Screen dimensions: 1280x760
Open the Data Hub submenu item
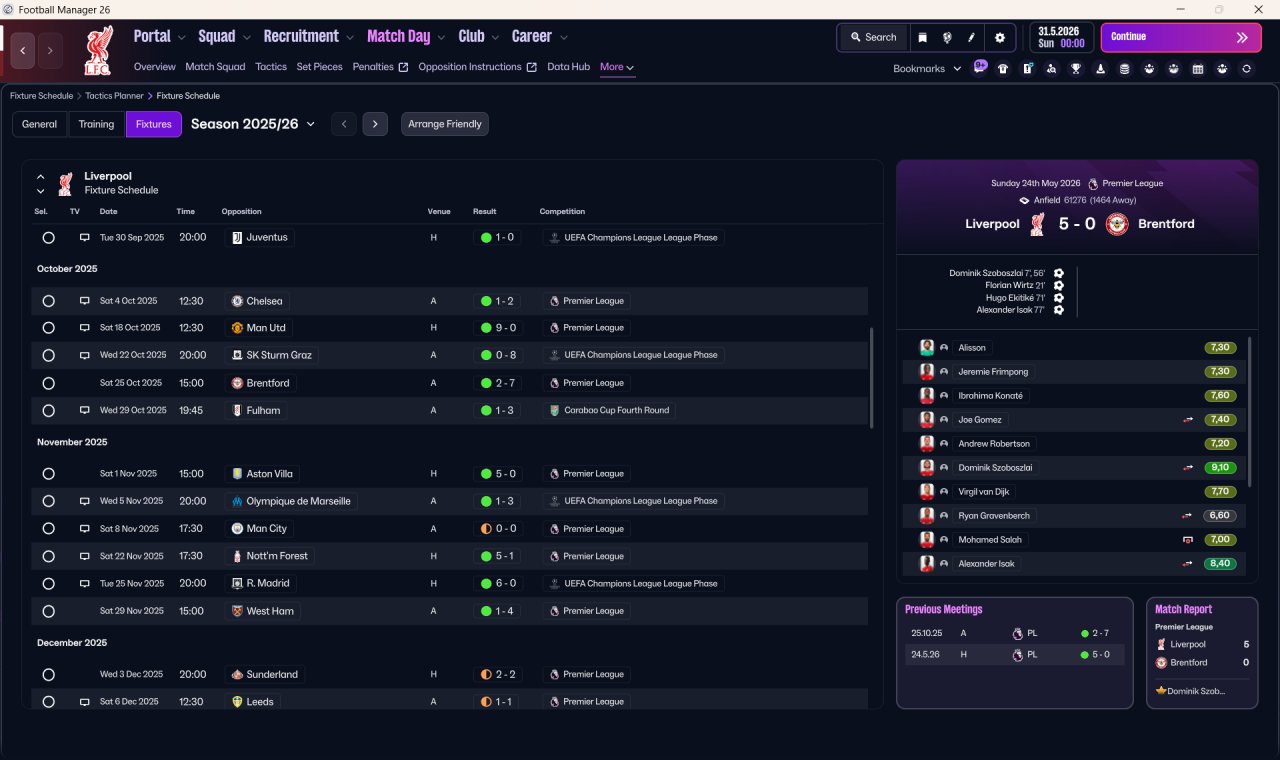568,67
